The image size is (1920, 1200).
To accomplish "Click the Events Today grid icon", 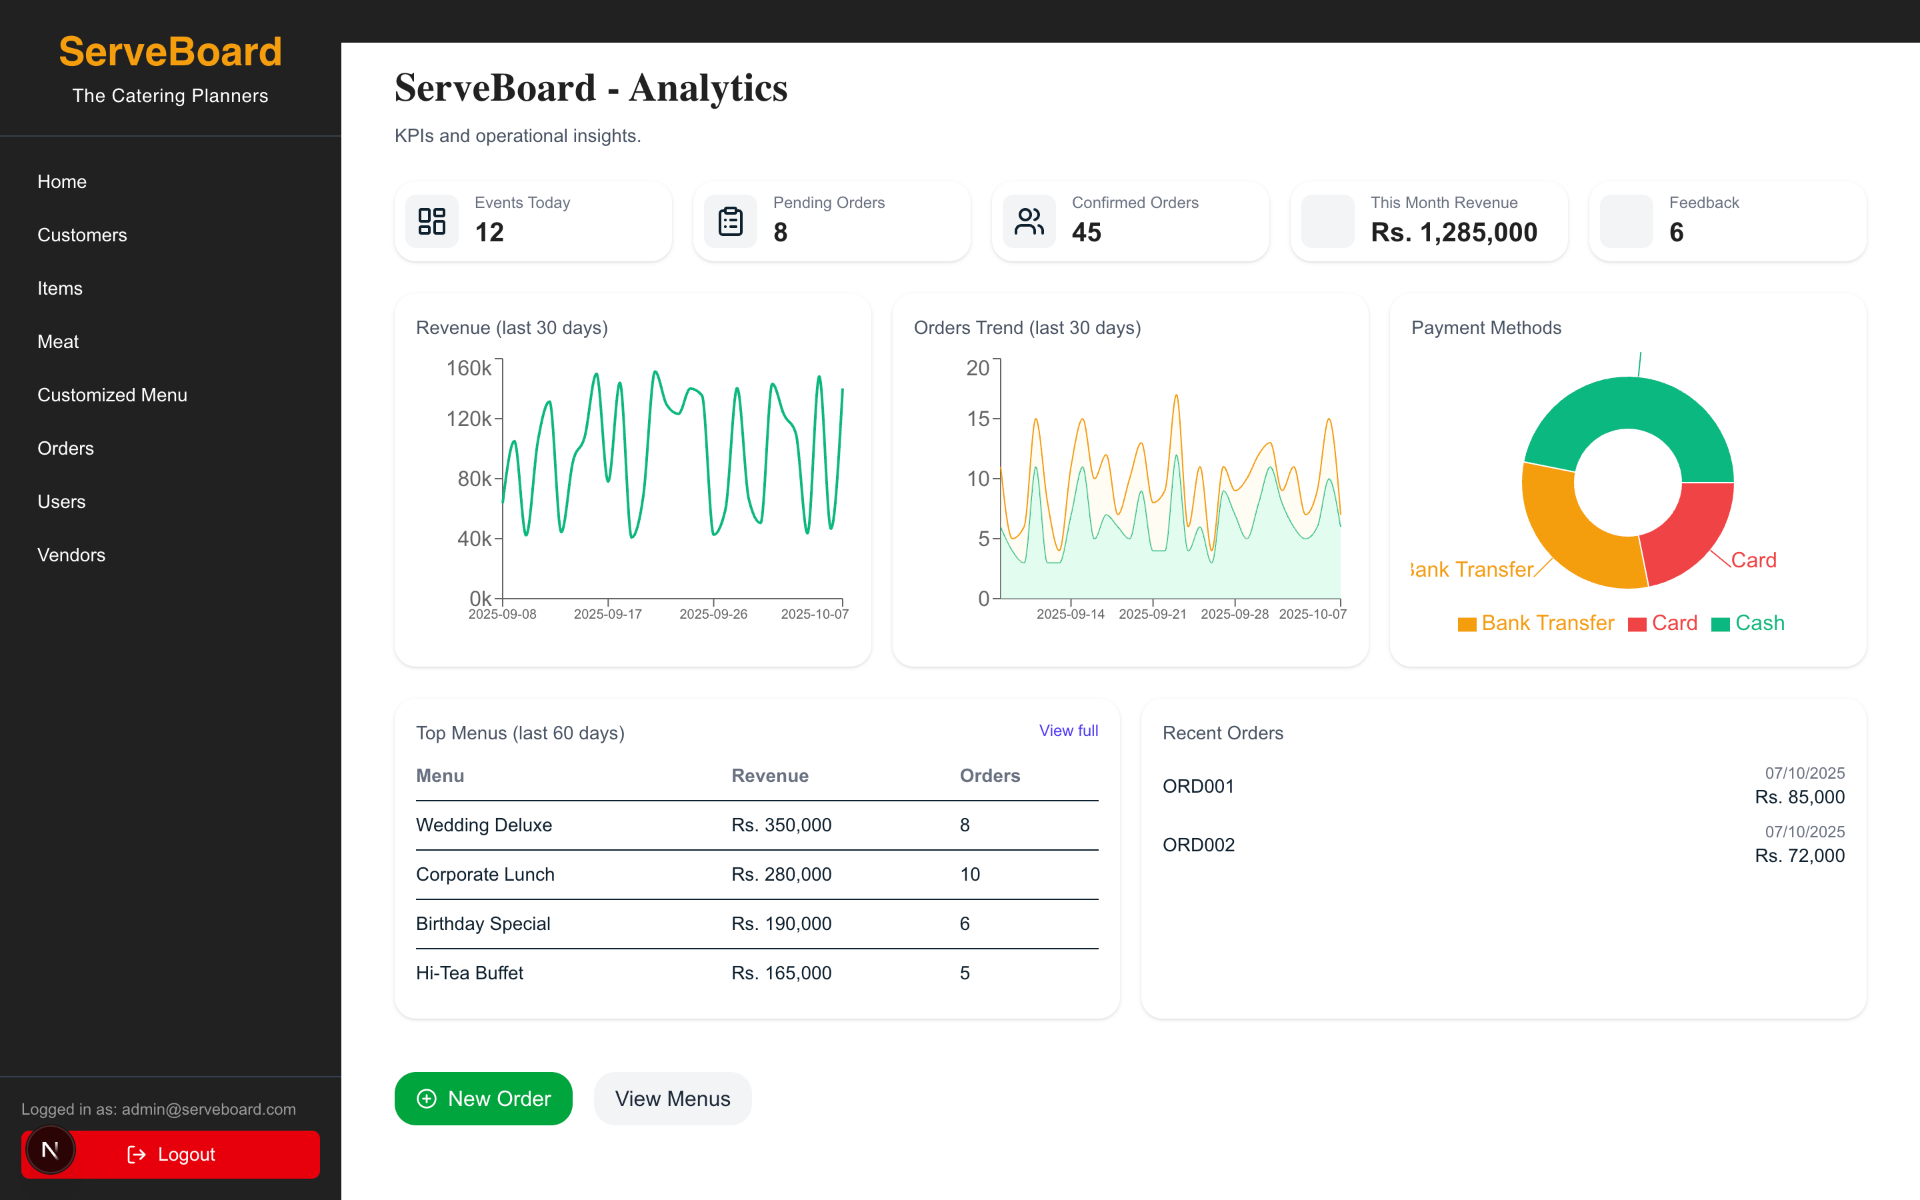I will (x=431, y=221).
